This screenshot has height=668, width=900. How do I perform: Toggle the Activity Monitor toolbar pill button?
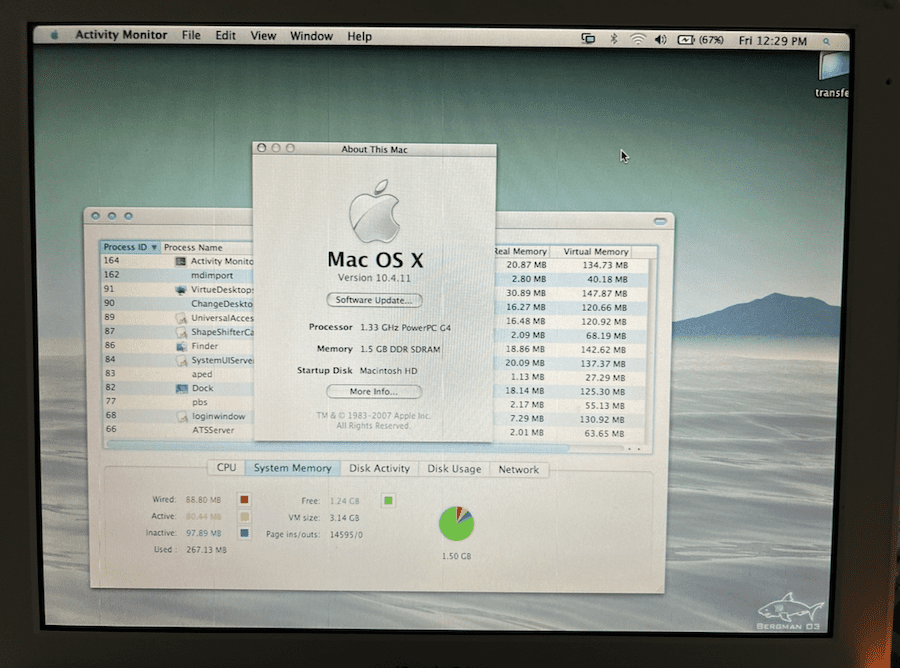point(660,221)
